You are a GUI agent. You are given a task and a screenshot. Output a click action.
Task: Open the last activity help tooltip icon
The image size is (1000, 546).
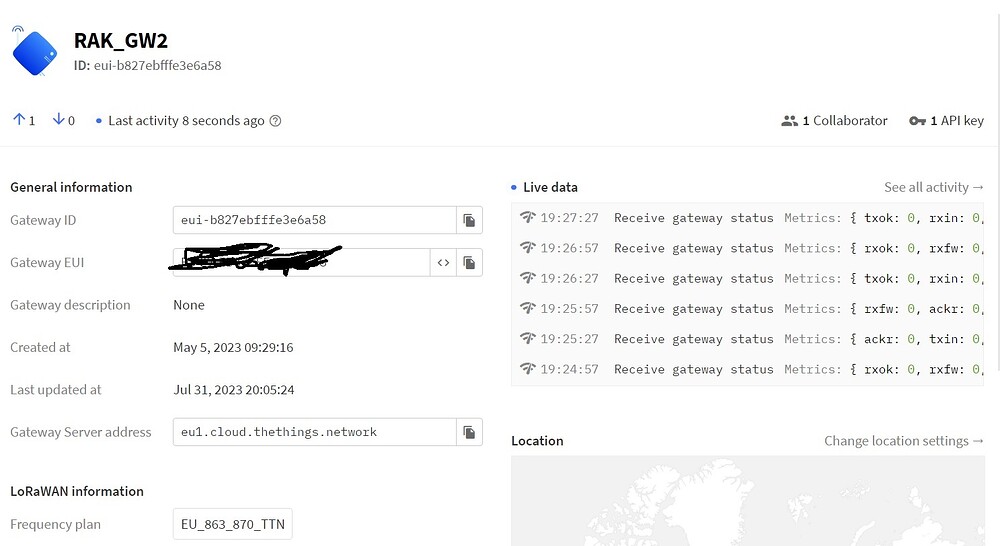tap(275, 121)
